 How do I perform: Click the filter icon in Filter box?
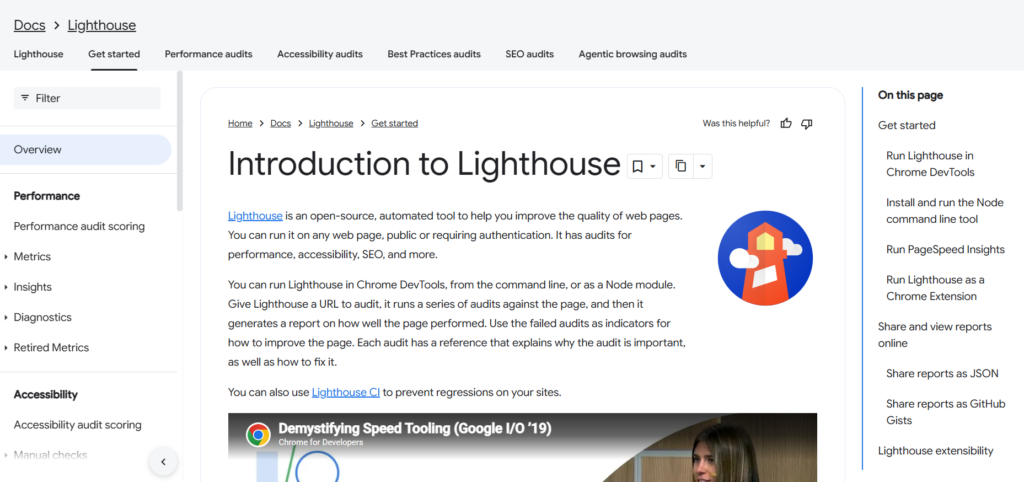pyautogui.click(x=25, y=98)
